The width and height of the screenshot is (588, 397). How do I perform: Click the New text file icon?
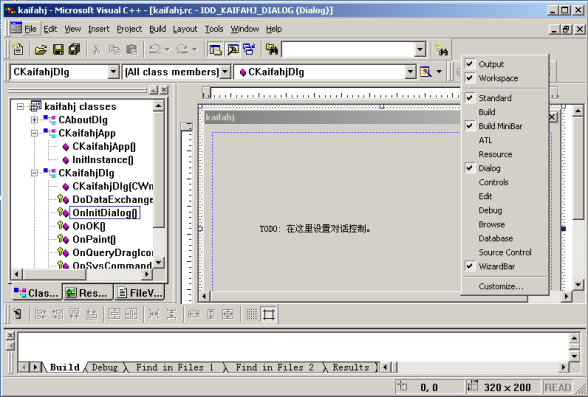[17, 49]
